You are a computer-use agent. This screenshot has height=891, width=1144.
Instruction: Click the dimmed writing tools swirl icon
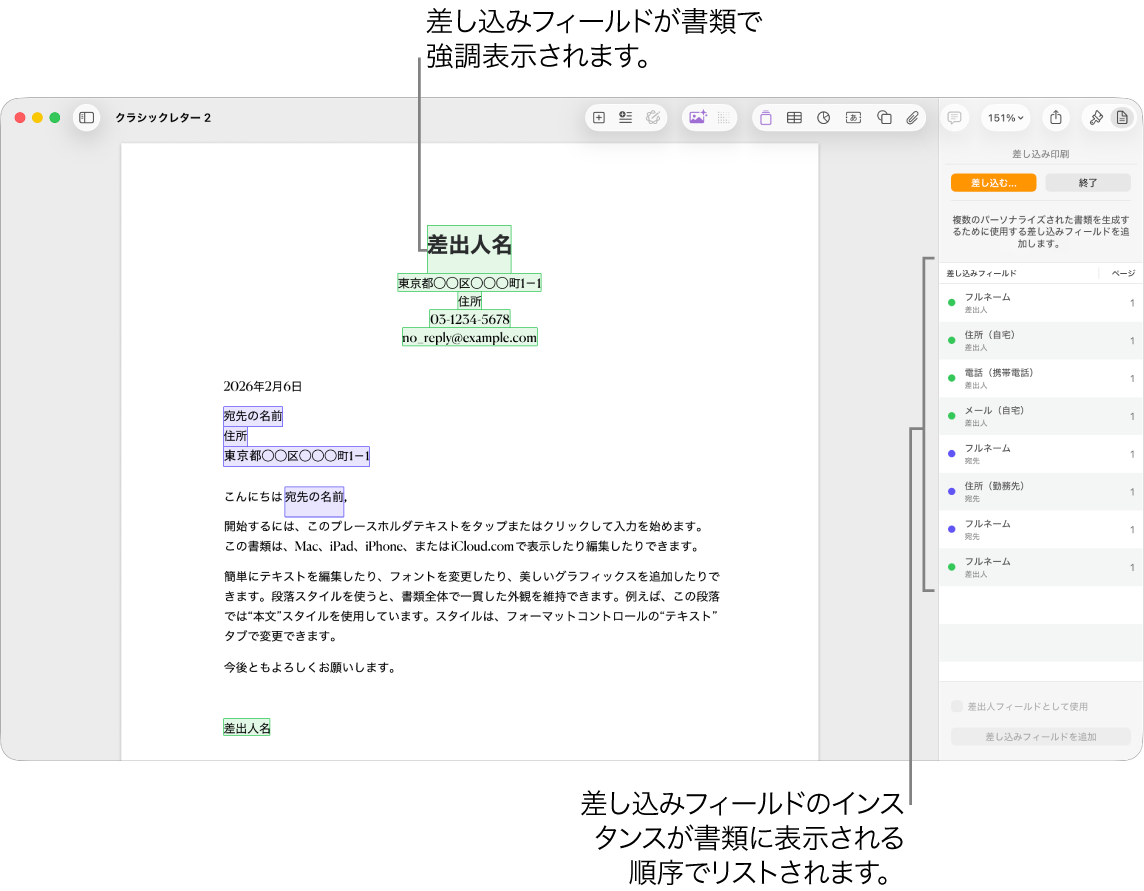pyautogui.click(x=653, y=117)
